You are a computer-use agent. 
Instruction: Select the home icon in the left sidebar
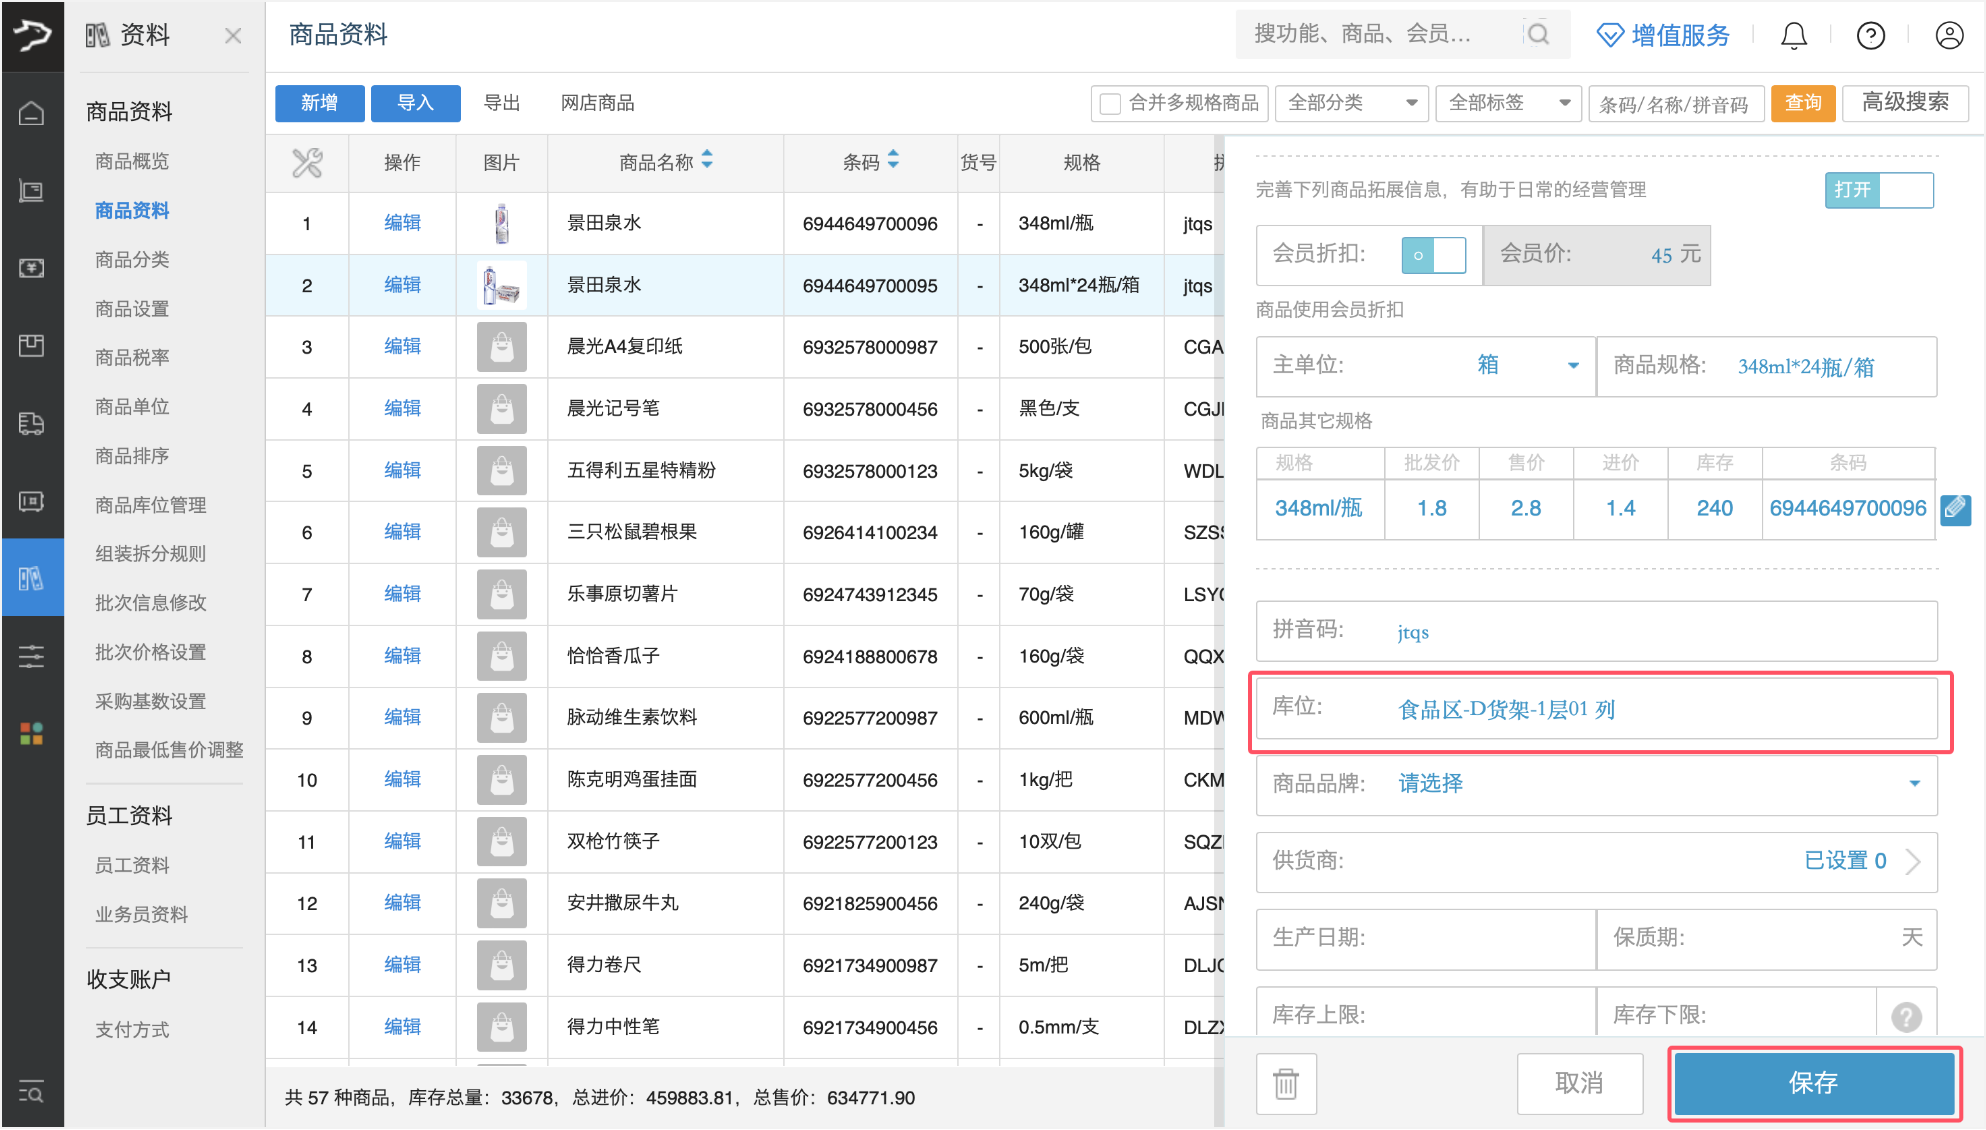pos(33,113)
